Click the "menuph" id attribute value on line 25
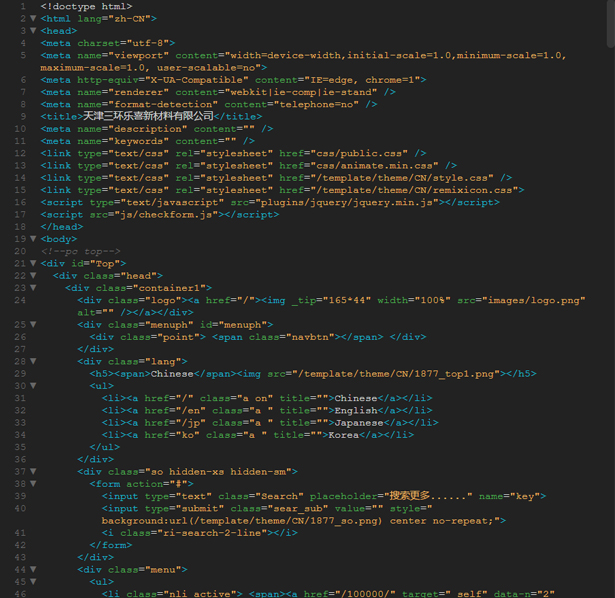The width and height of the screenshot is (615, 598). (243, 325)
